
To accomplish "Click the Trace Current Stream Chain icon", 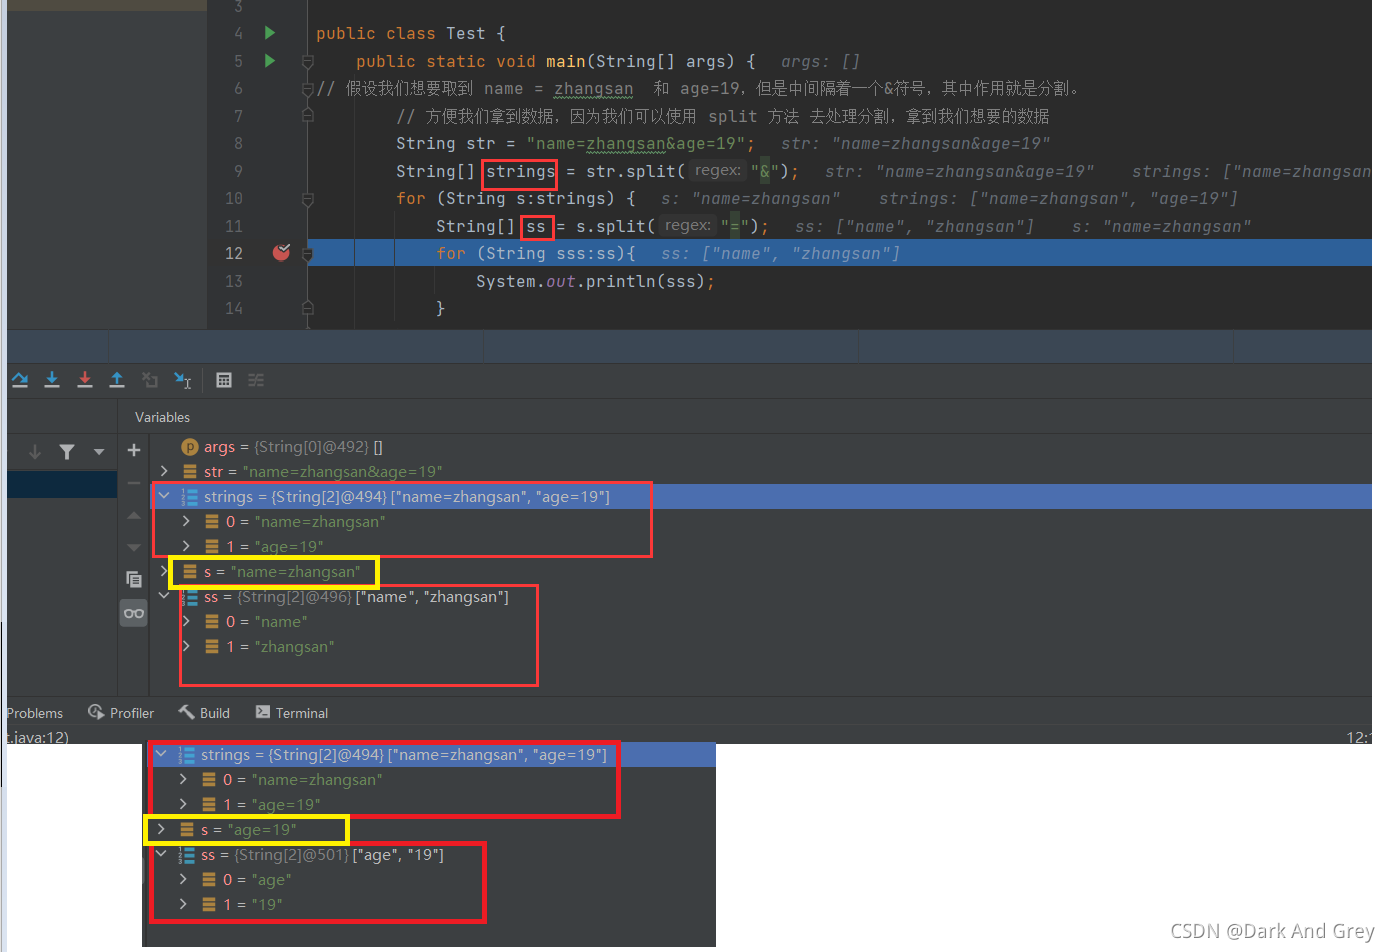I will pos(256,380).
